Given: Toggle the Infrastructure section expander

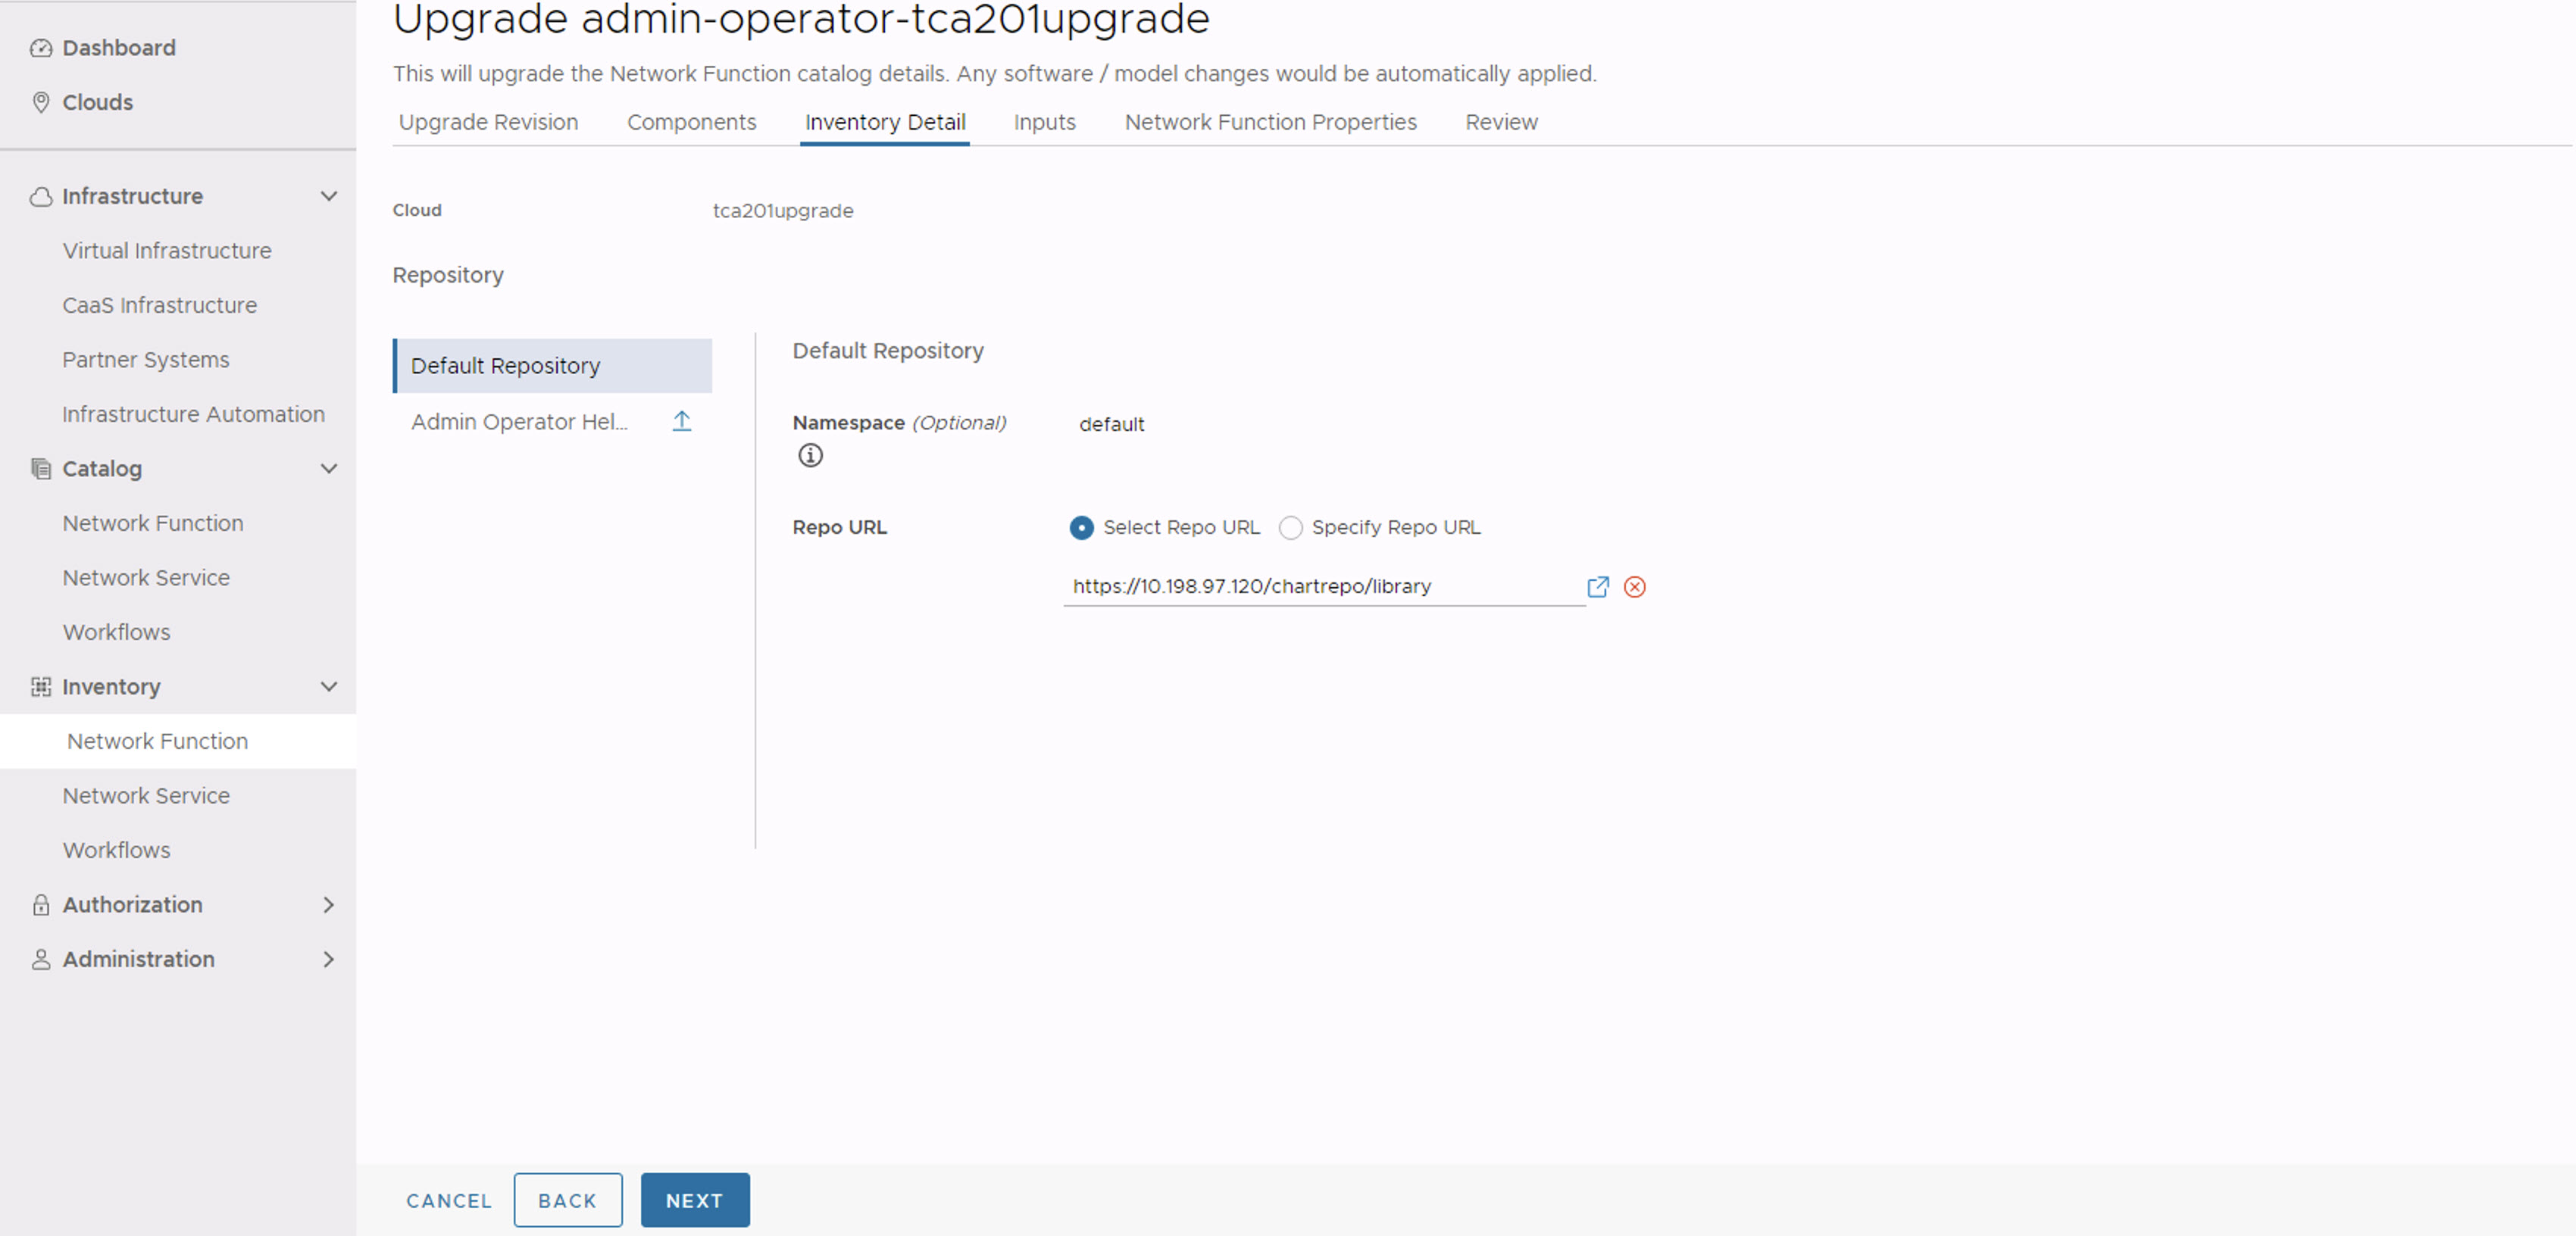Looking at the screenshot, I should click(327, 195).
